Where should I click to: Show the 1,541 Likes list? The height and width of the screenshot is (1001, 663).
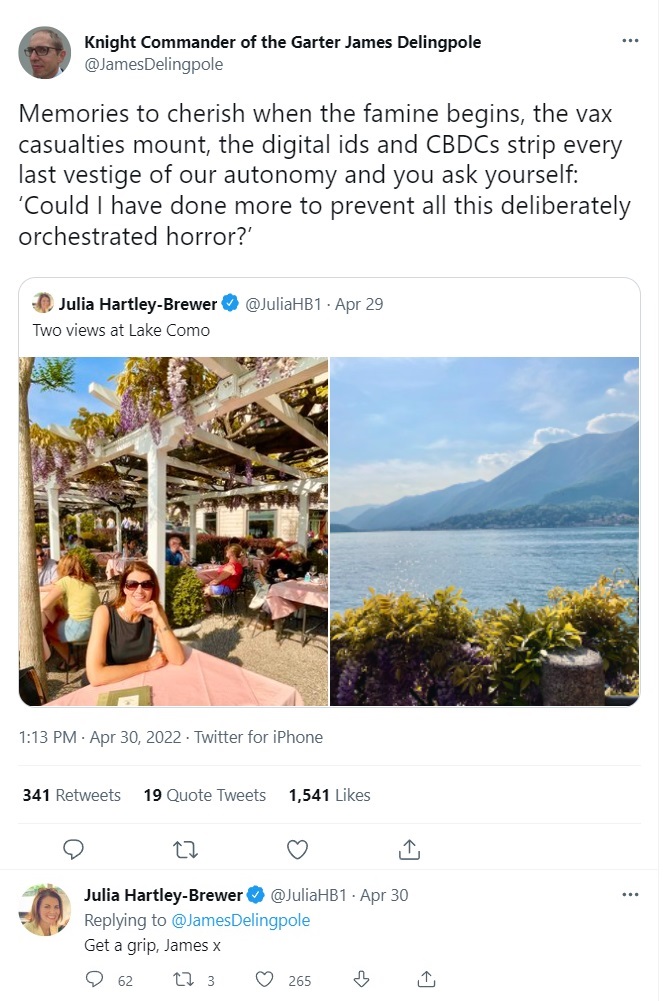[329, 795]
